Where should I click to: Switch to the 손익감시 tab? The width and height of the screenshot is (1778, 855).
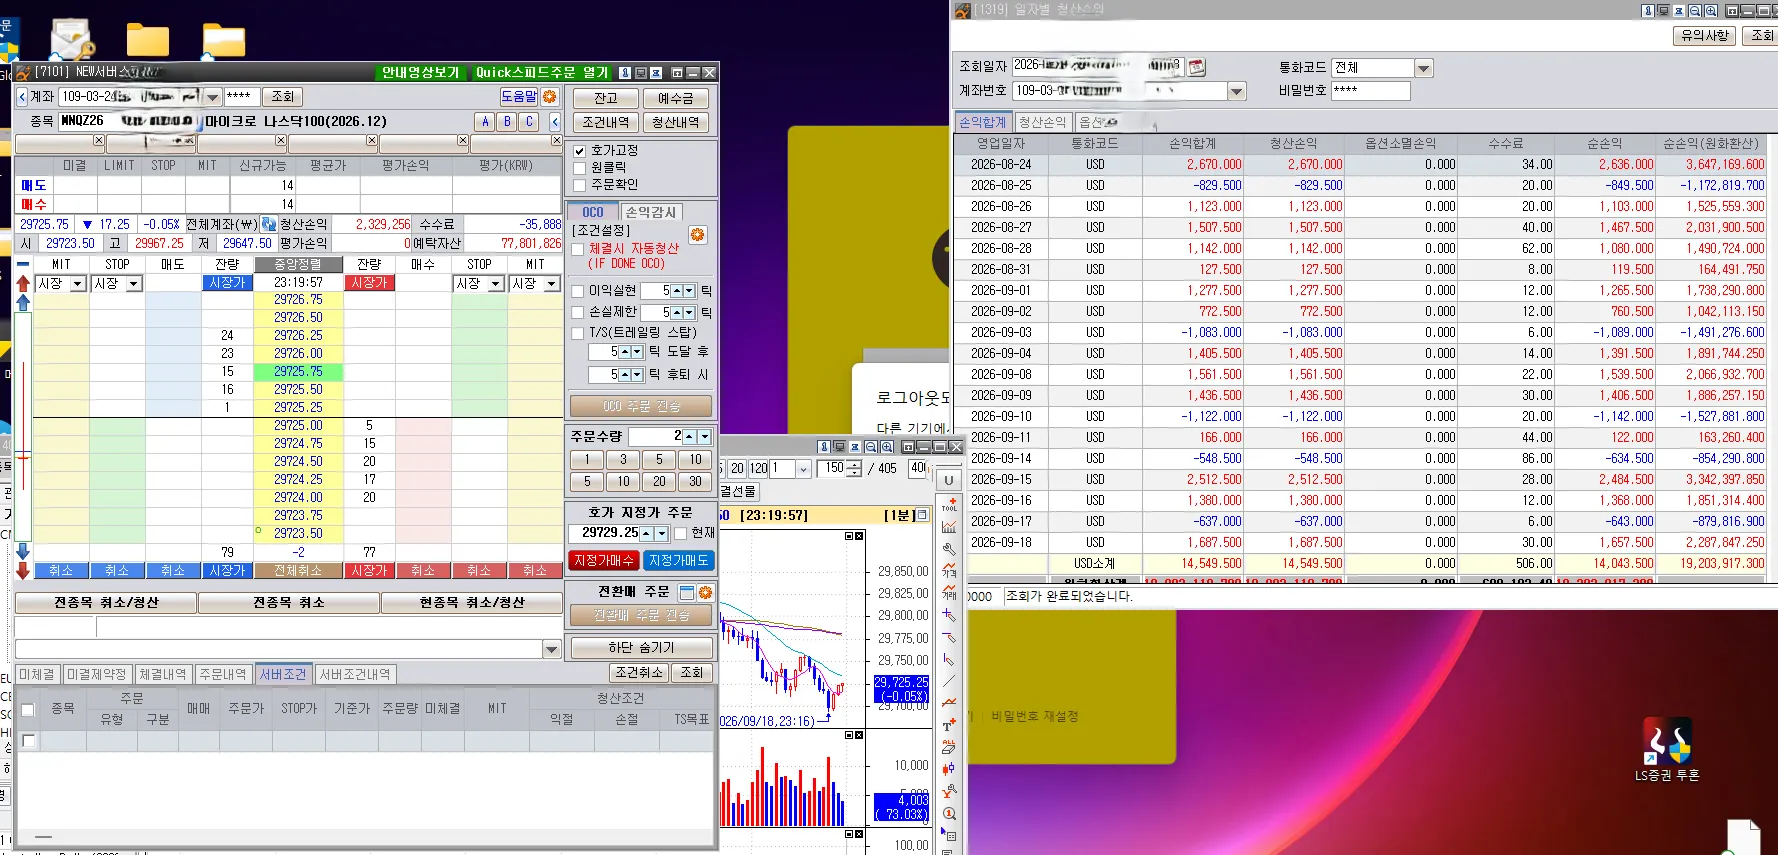(651, 212)
